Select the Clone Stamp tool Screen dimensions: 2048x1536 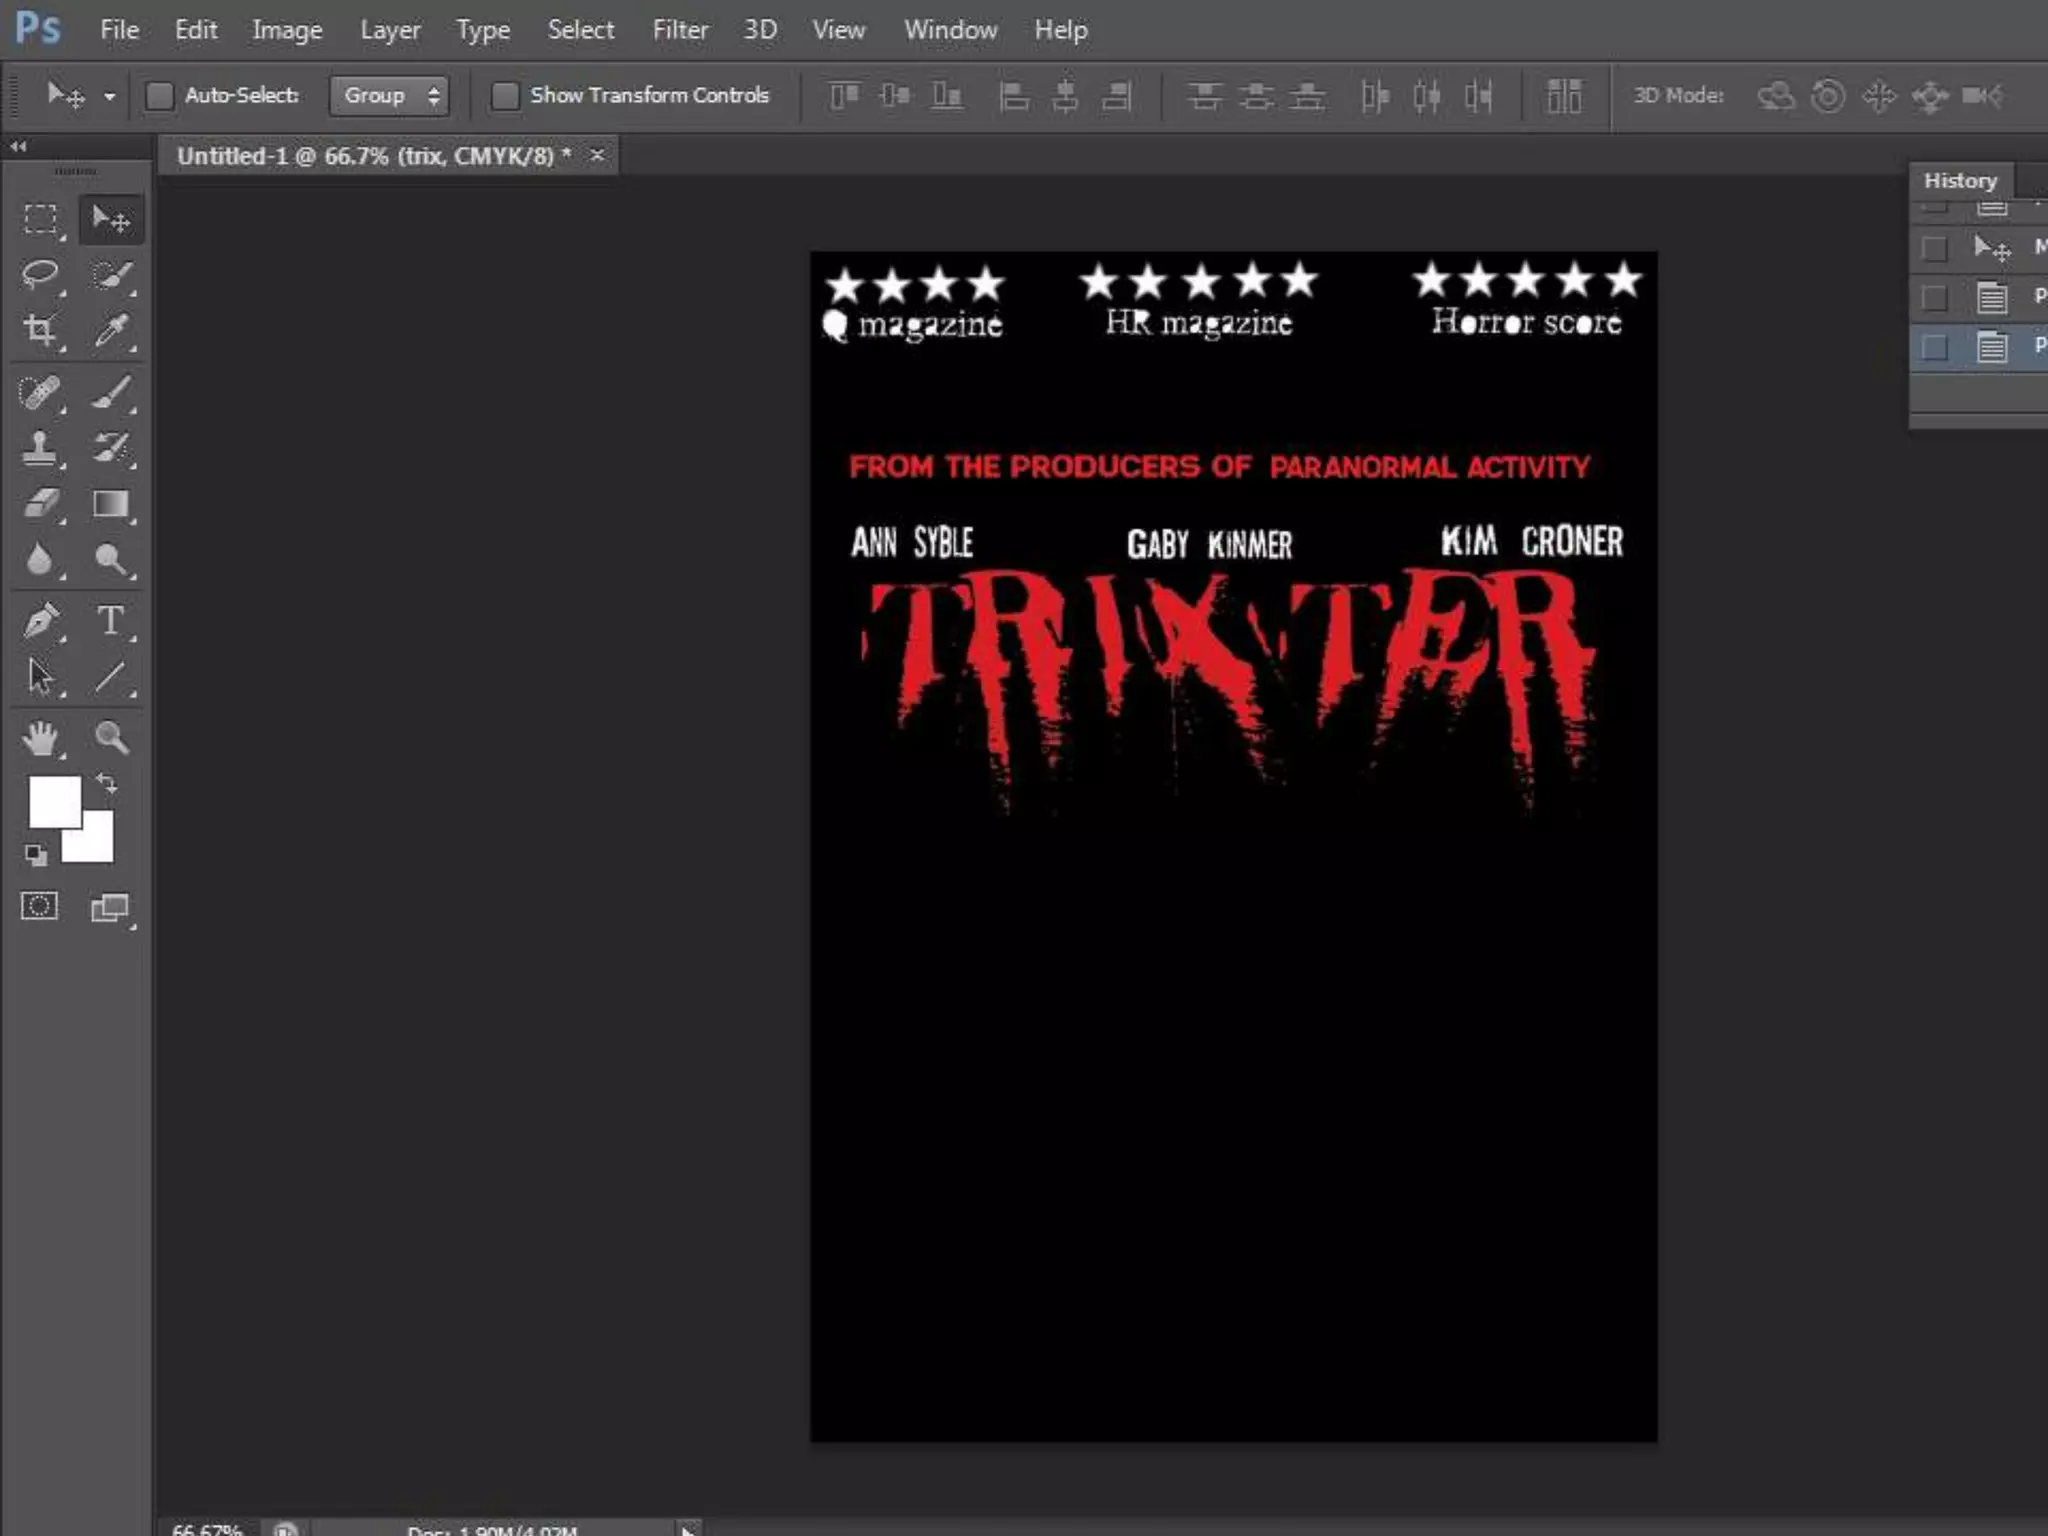40,448
